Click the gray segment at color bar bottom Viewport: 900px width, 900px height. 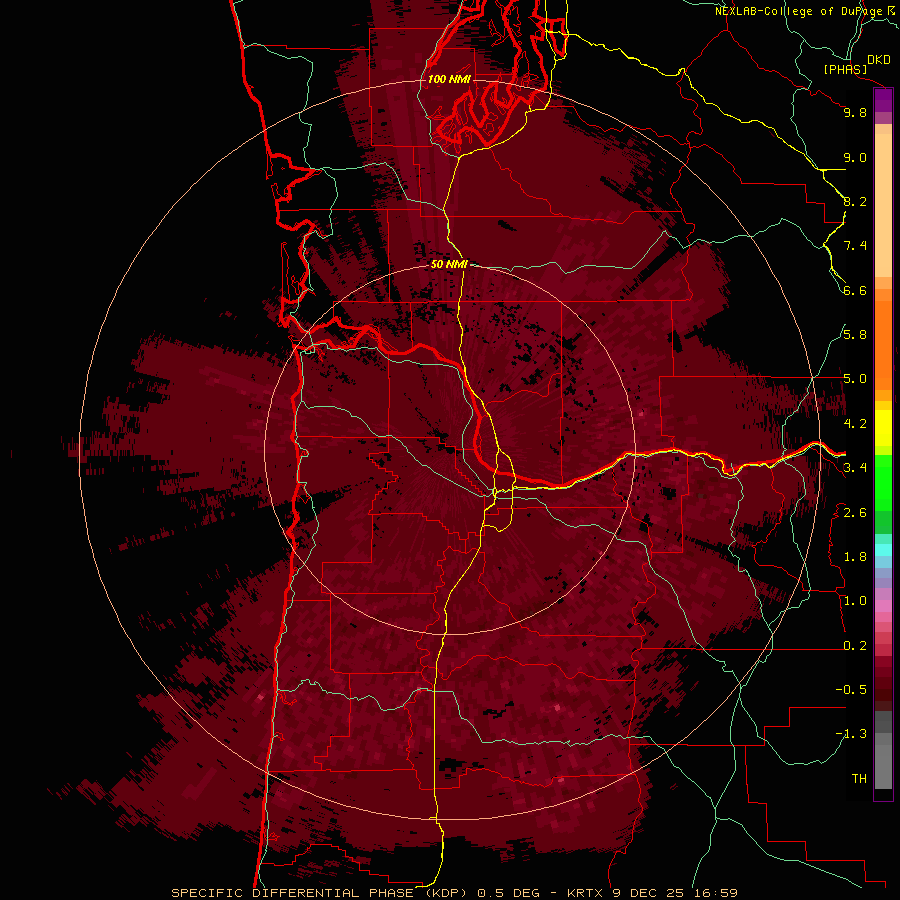pyautogui.click(x=883, y=759)
